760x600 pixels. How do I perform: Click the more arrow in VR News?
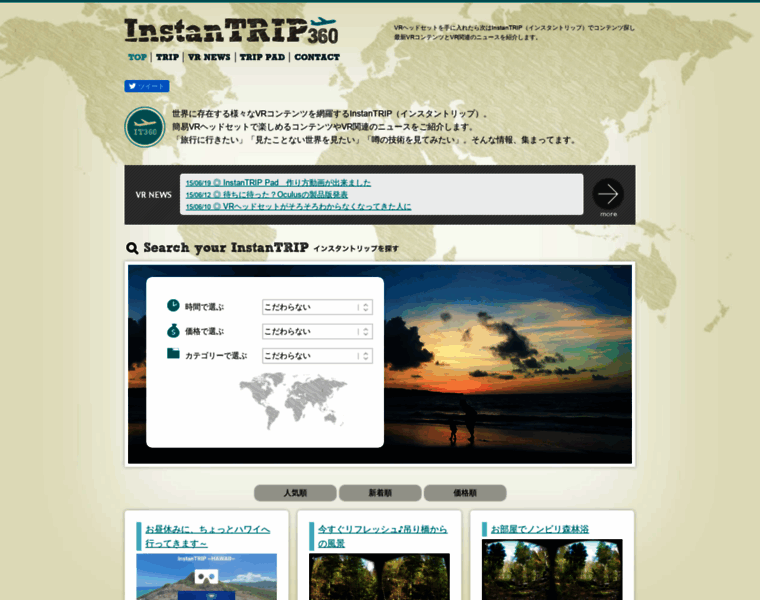click(608, 195)
